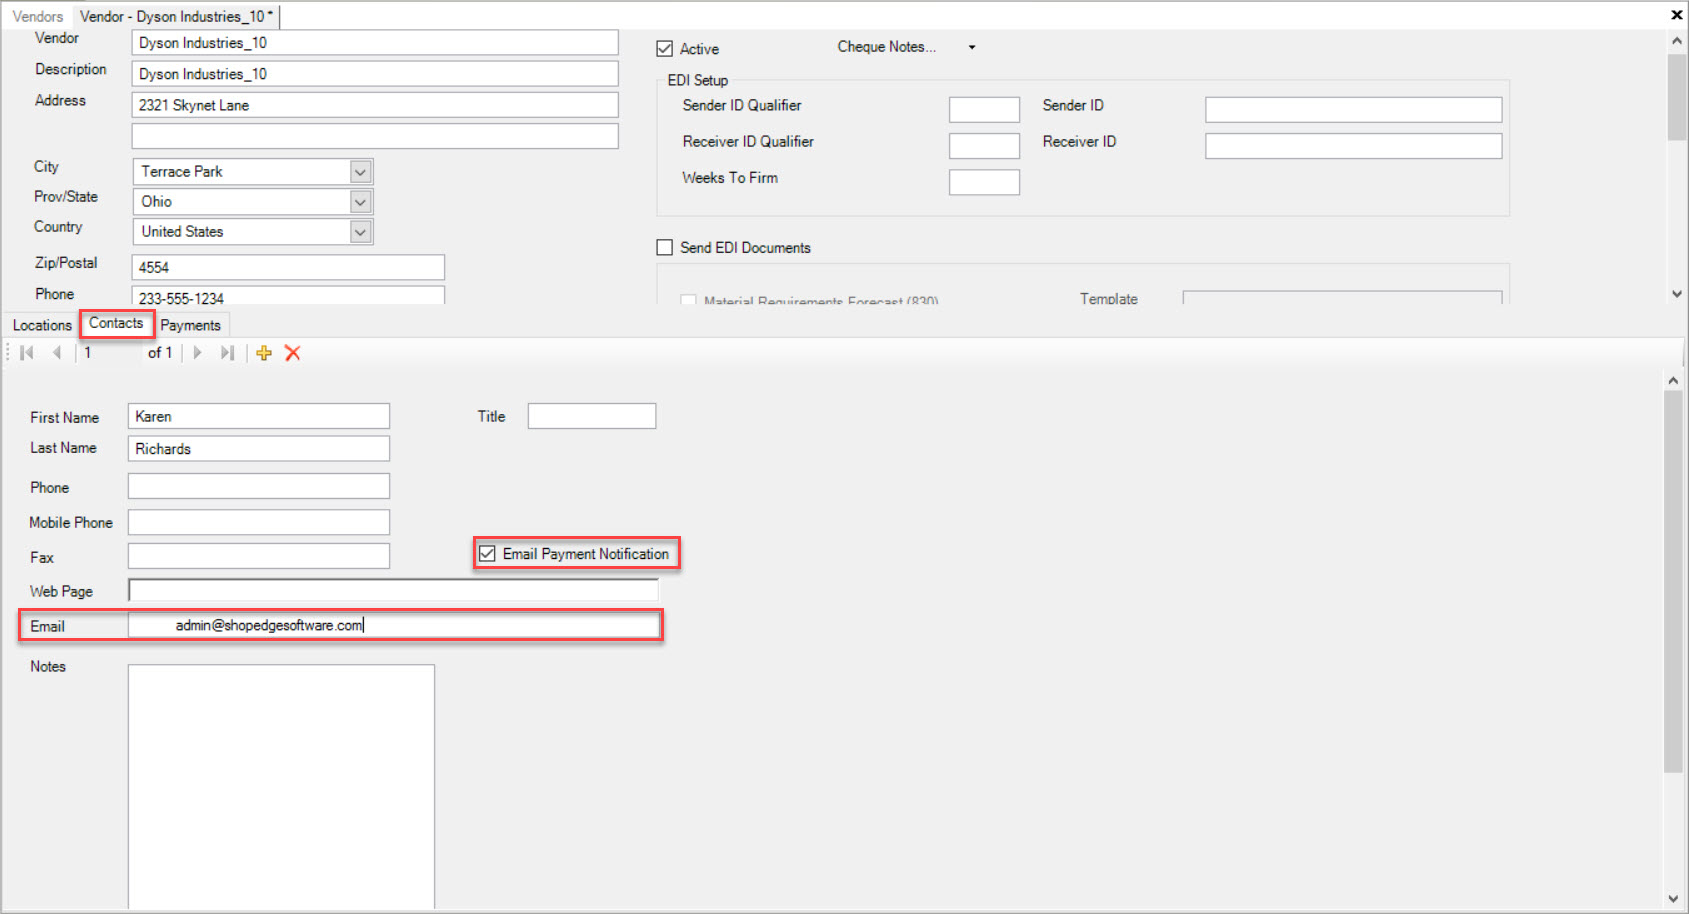Delete the contact with red X icon
This screenshot has height=914, width=1689.
pos(293,353)
